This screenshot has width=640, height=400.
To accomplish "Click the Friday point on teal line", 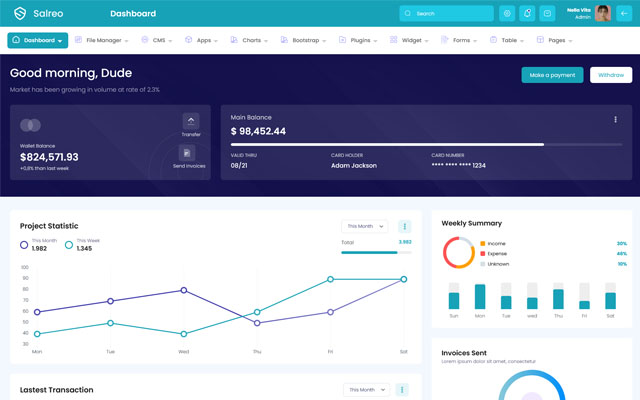I will [x=330, y=279].
